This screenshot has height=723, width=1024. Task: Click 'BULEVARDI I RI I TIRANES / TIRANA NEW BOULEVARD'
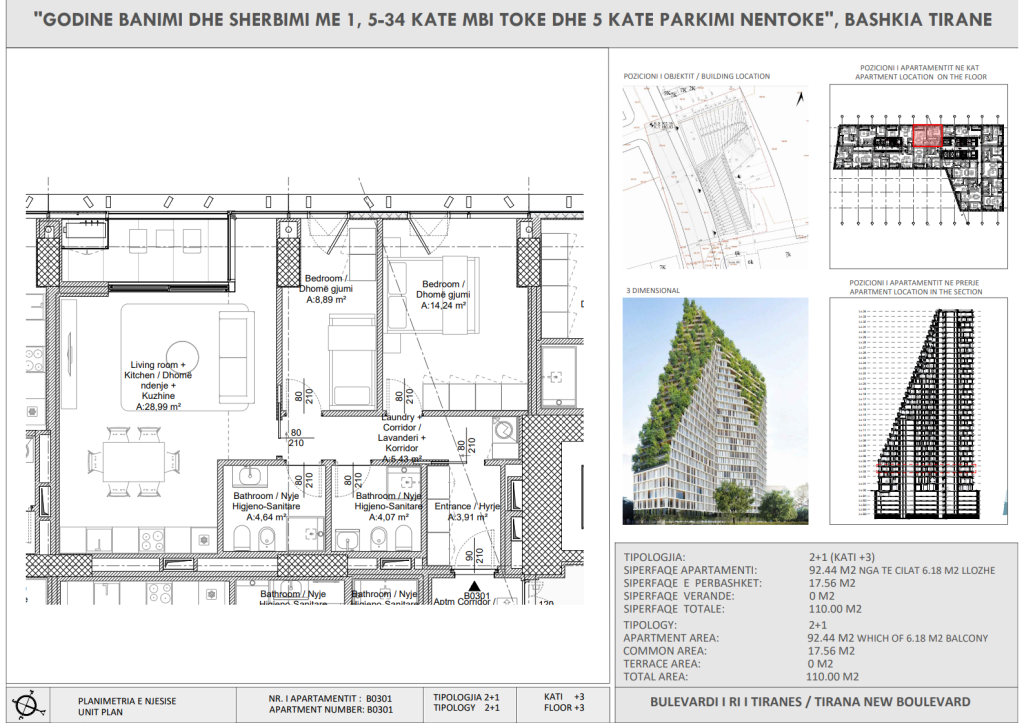click(x=810, y=702)
